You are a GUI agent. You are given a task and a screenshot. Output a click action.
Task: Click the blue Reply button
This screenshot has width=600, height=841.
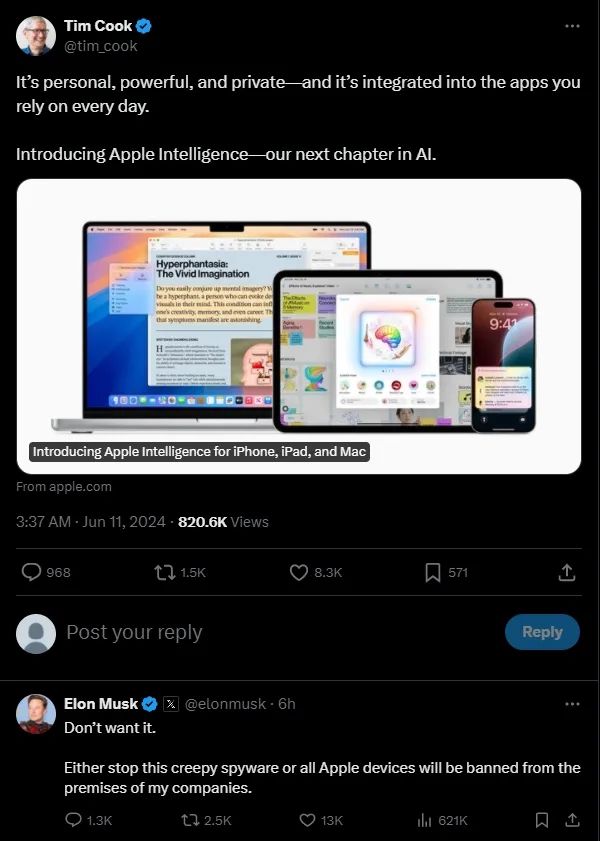(542, 632)
